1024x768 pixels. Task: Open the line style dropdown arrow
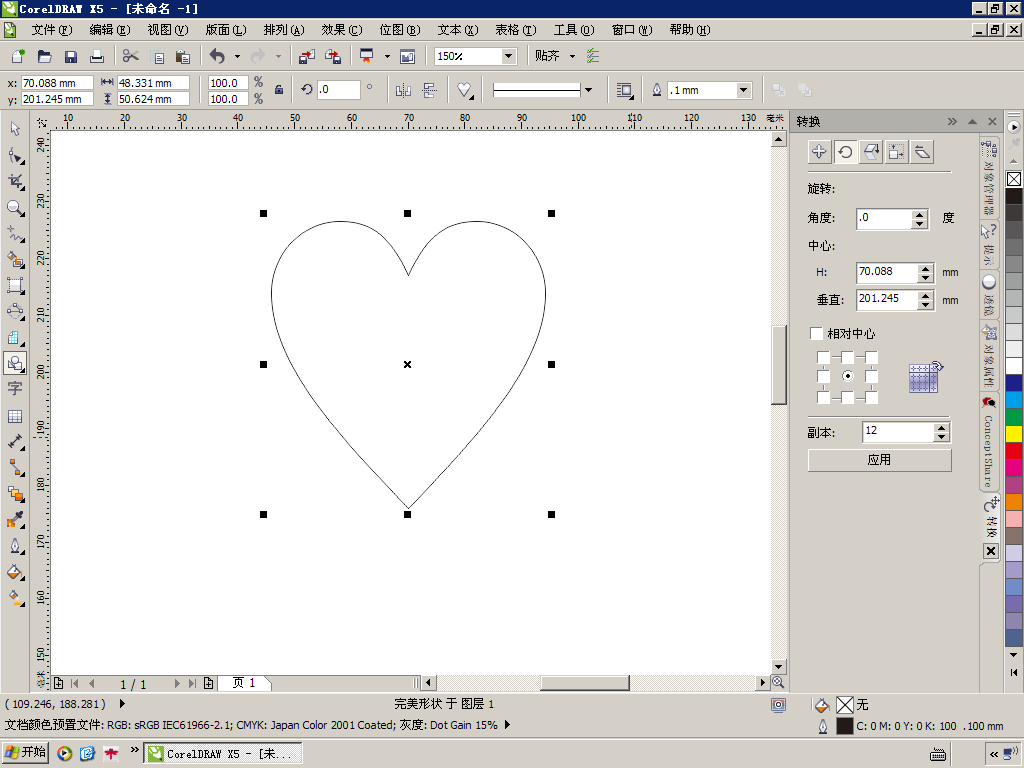pyautogui.click(x=588, y=90)
